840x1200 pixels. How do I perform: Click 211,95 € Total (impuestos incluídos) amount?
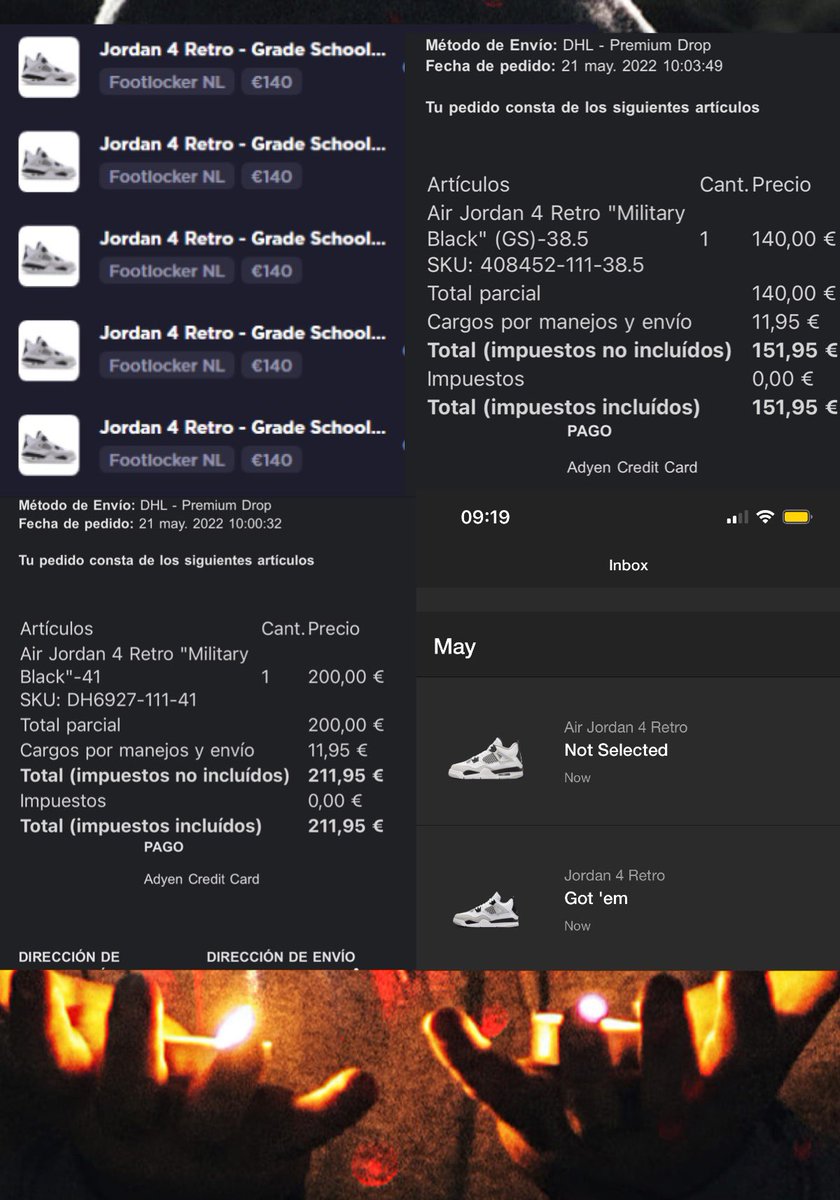(x=346, y=826)
